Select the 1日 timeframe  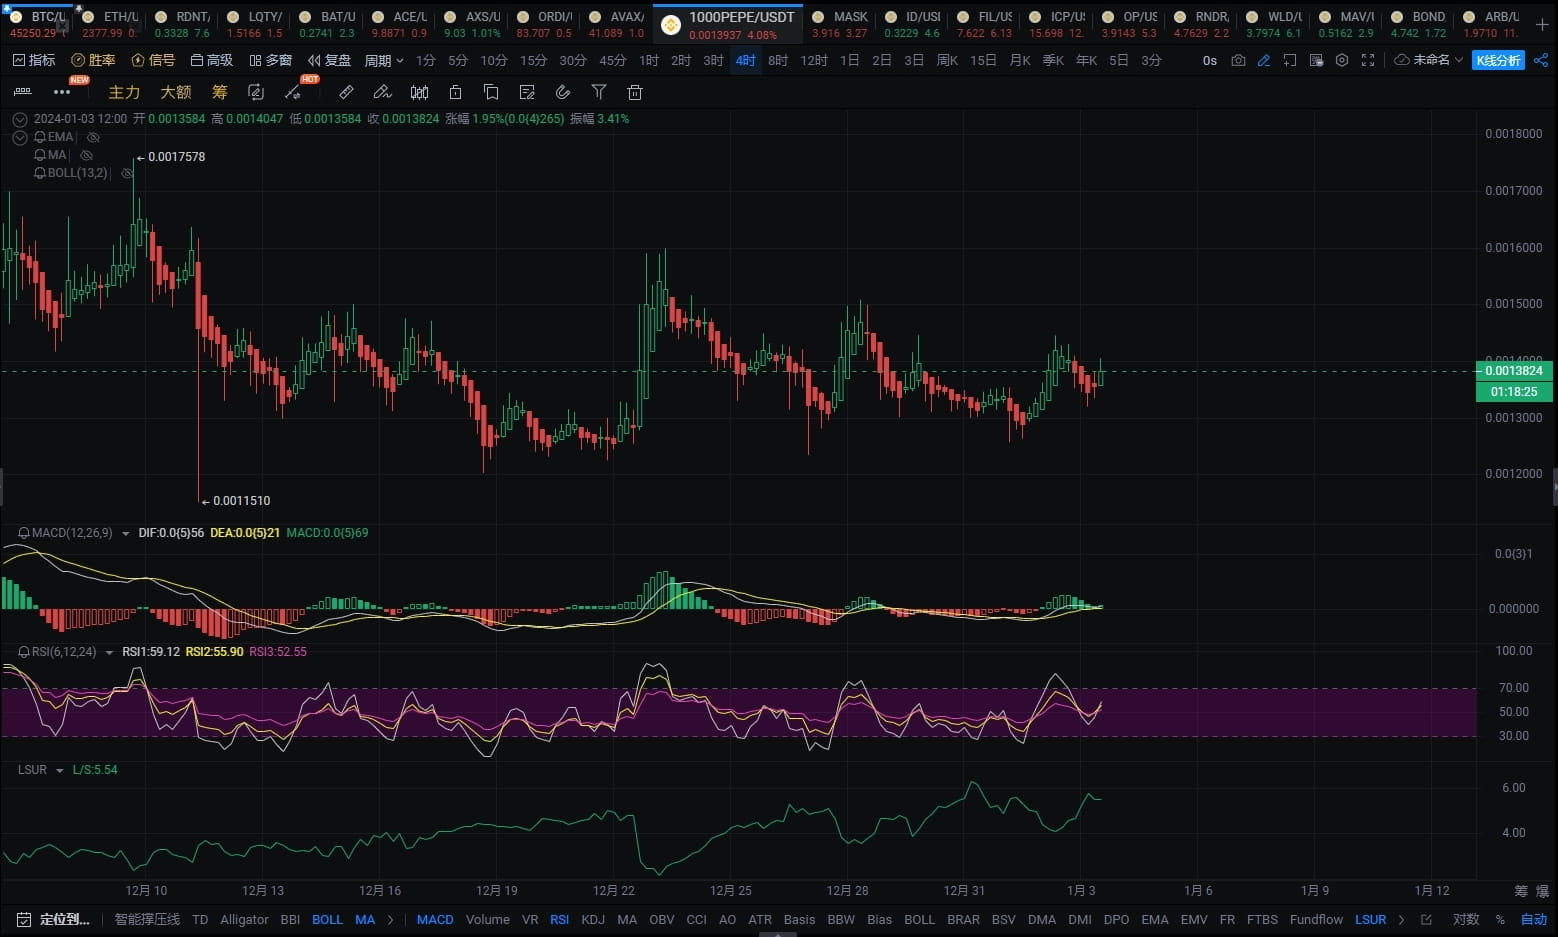(849, 61)
